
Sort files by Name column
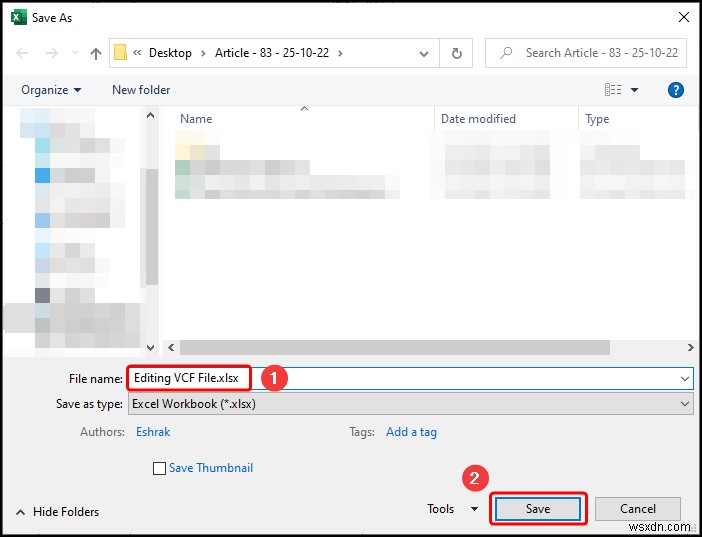click(196, 119)
